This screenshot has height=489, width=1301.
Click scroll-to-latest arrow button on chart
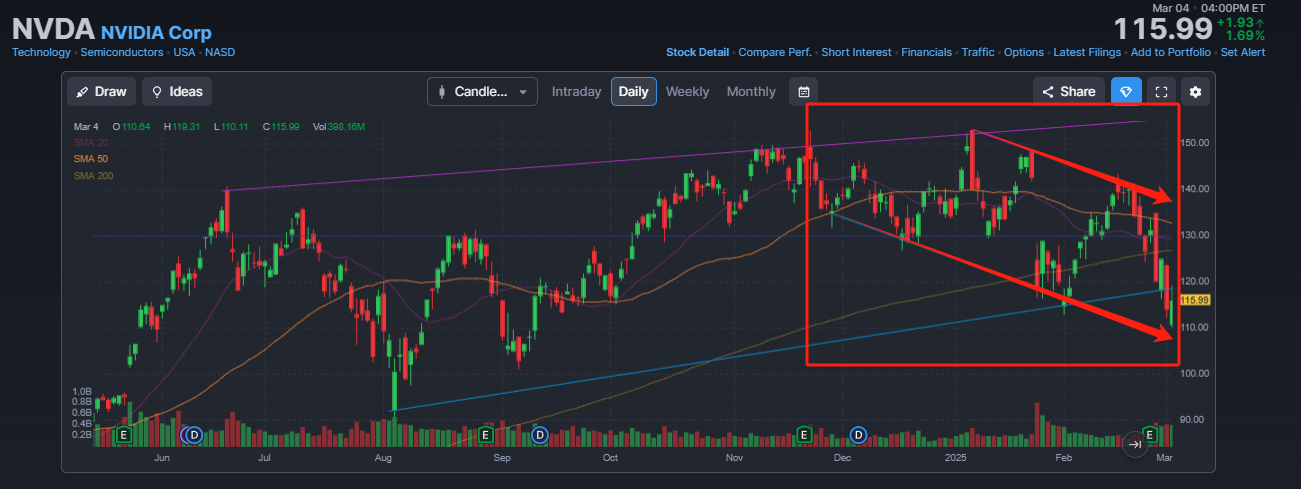[1135, 444]
